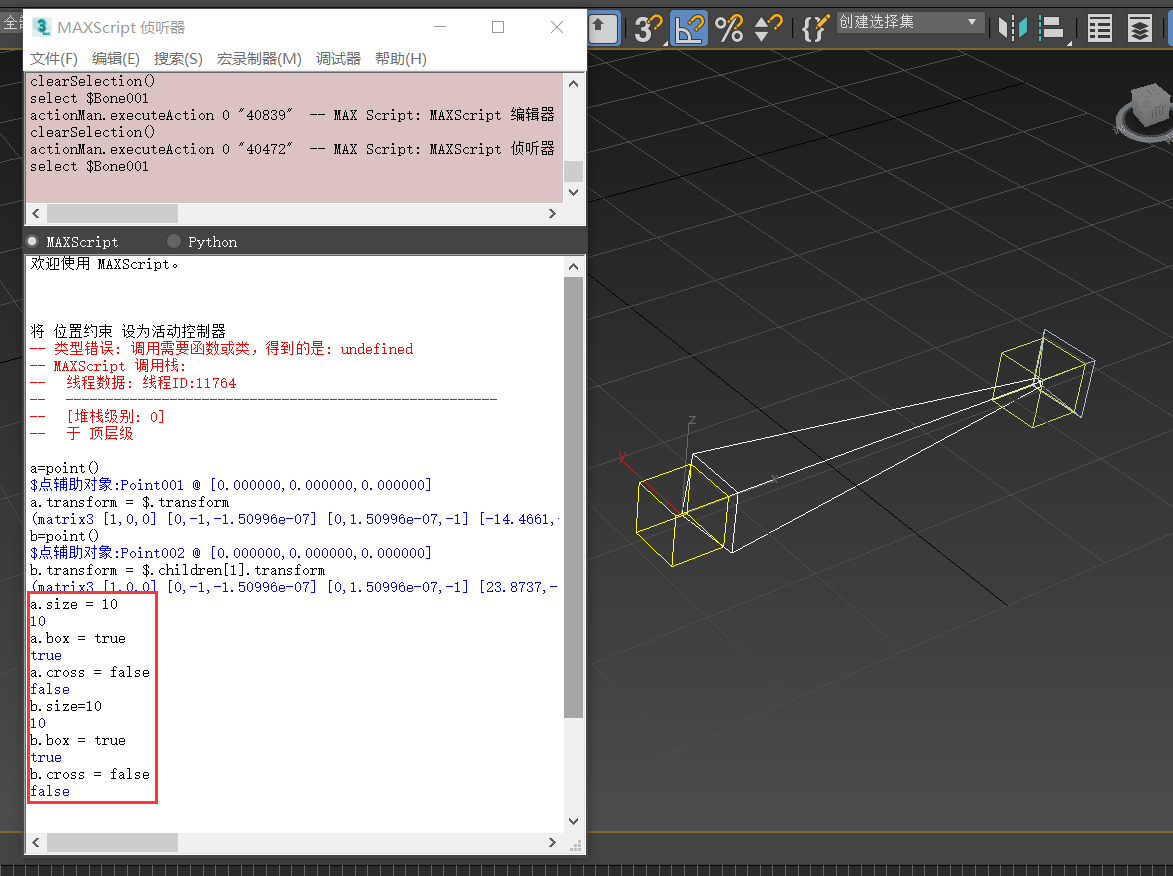Click listener output scroll down arrow
This screenshot has width=1173, height=876.
[573, 821]
